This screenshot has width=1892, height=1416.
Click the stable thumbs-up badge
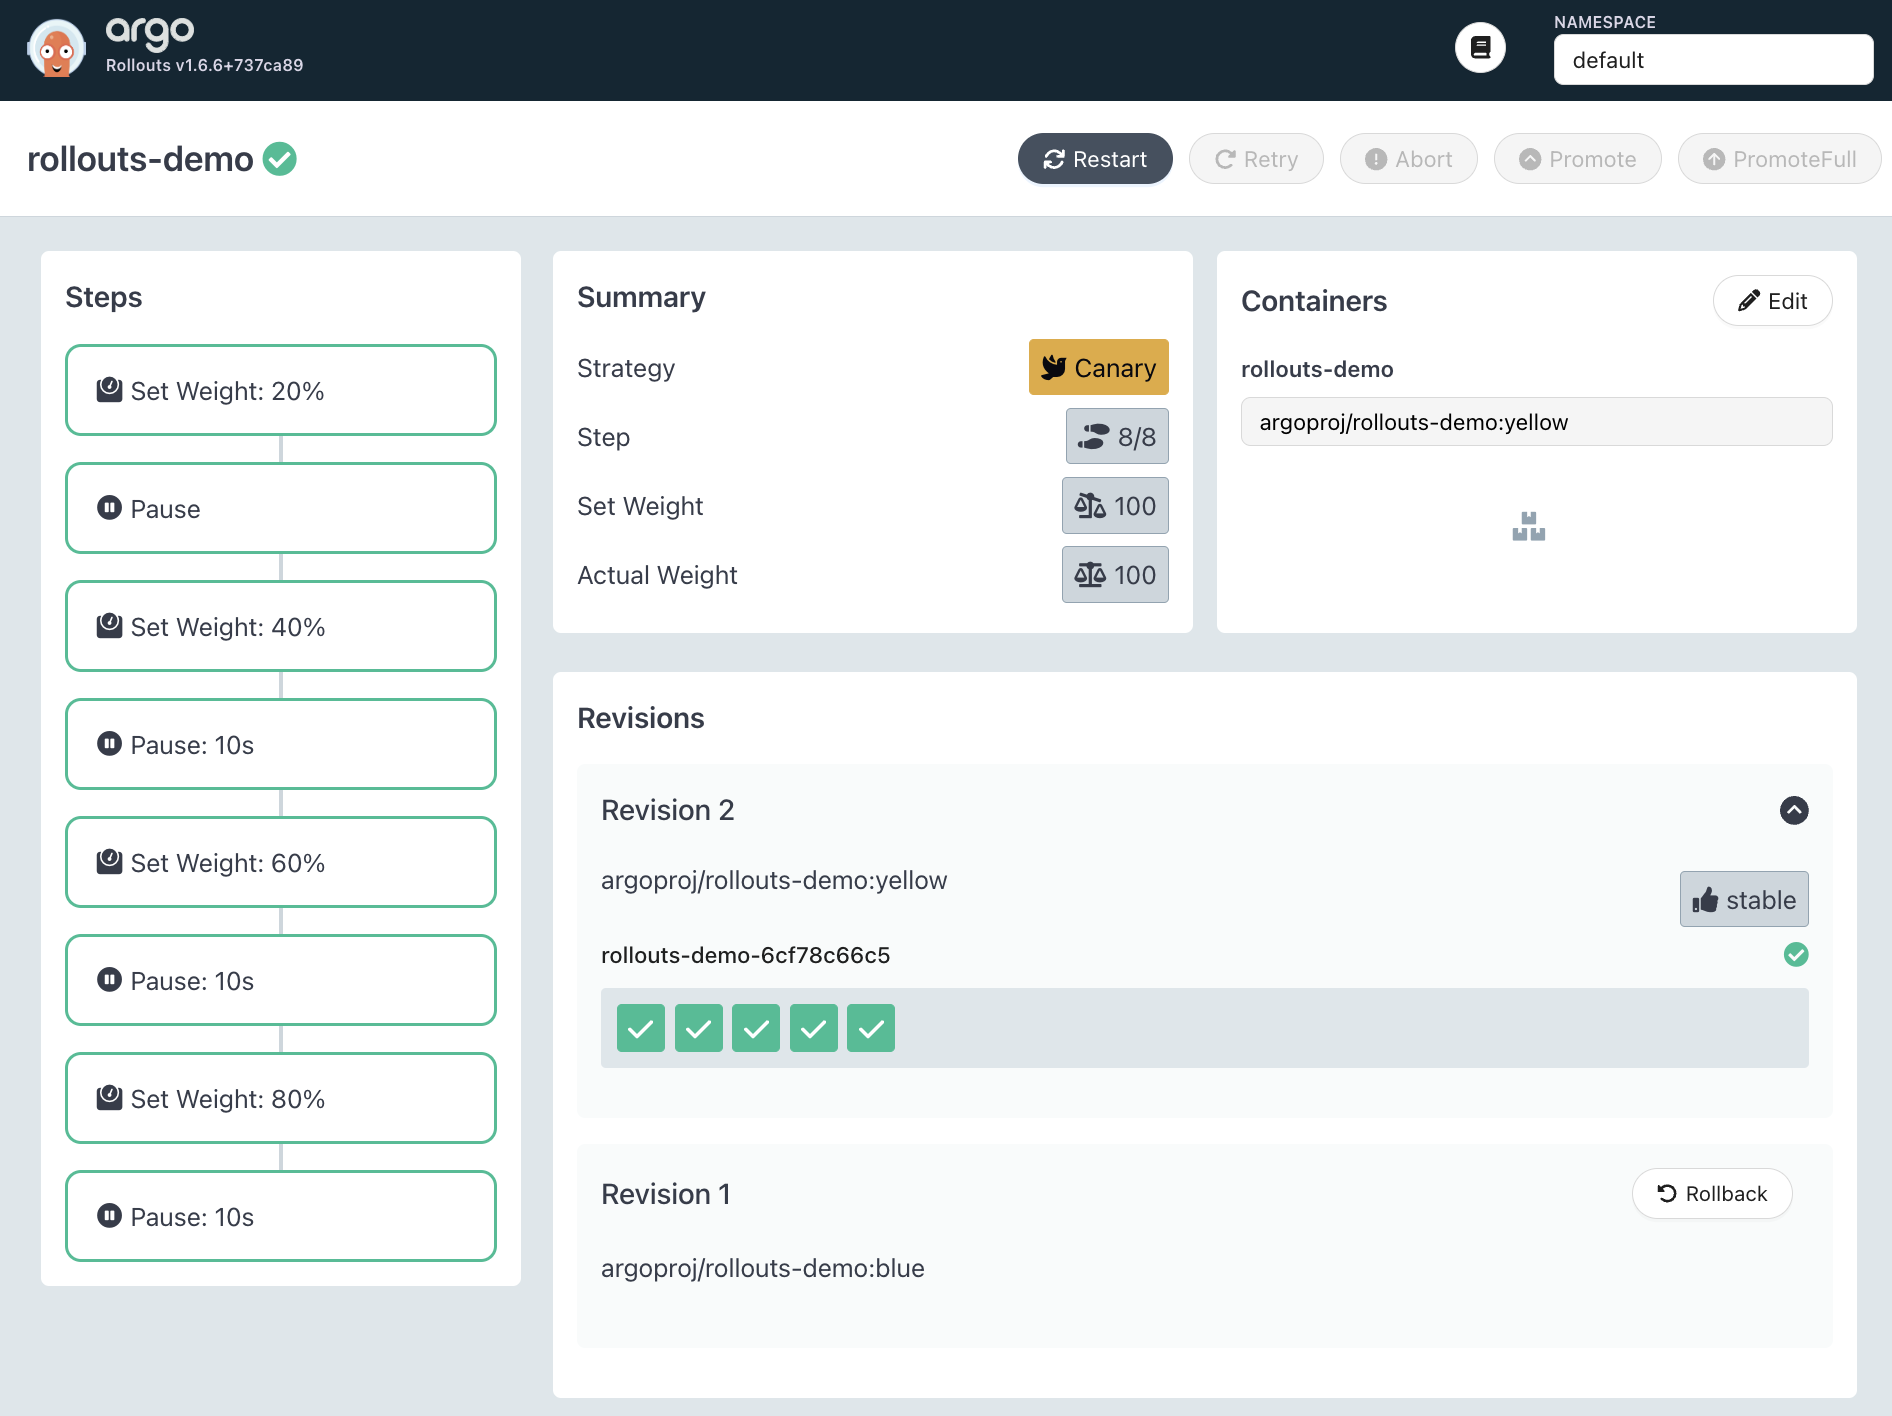tap(1743, 899)
